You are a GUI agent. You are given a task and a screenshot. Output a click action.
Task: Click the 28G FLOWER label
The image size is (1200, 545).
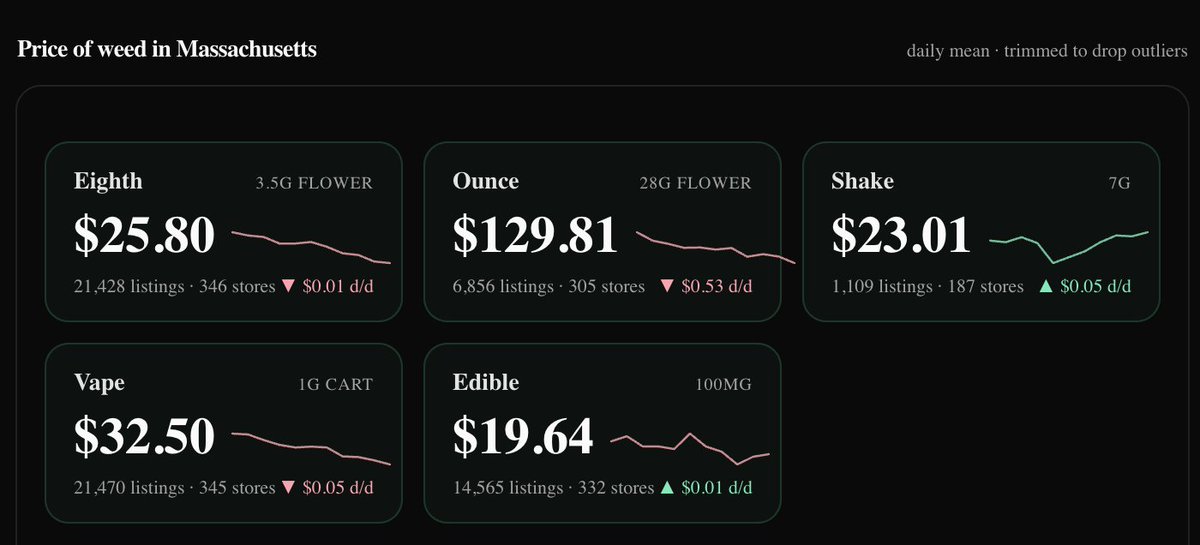click(x=695, y=183)
